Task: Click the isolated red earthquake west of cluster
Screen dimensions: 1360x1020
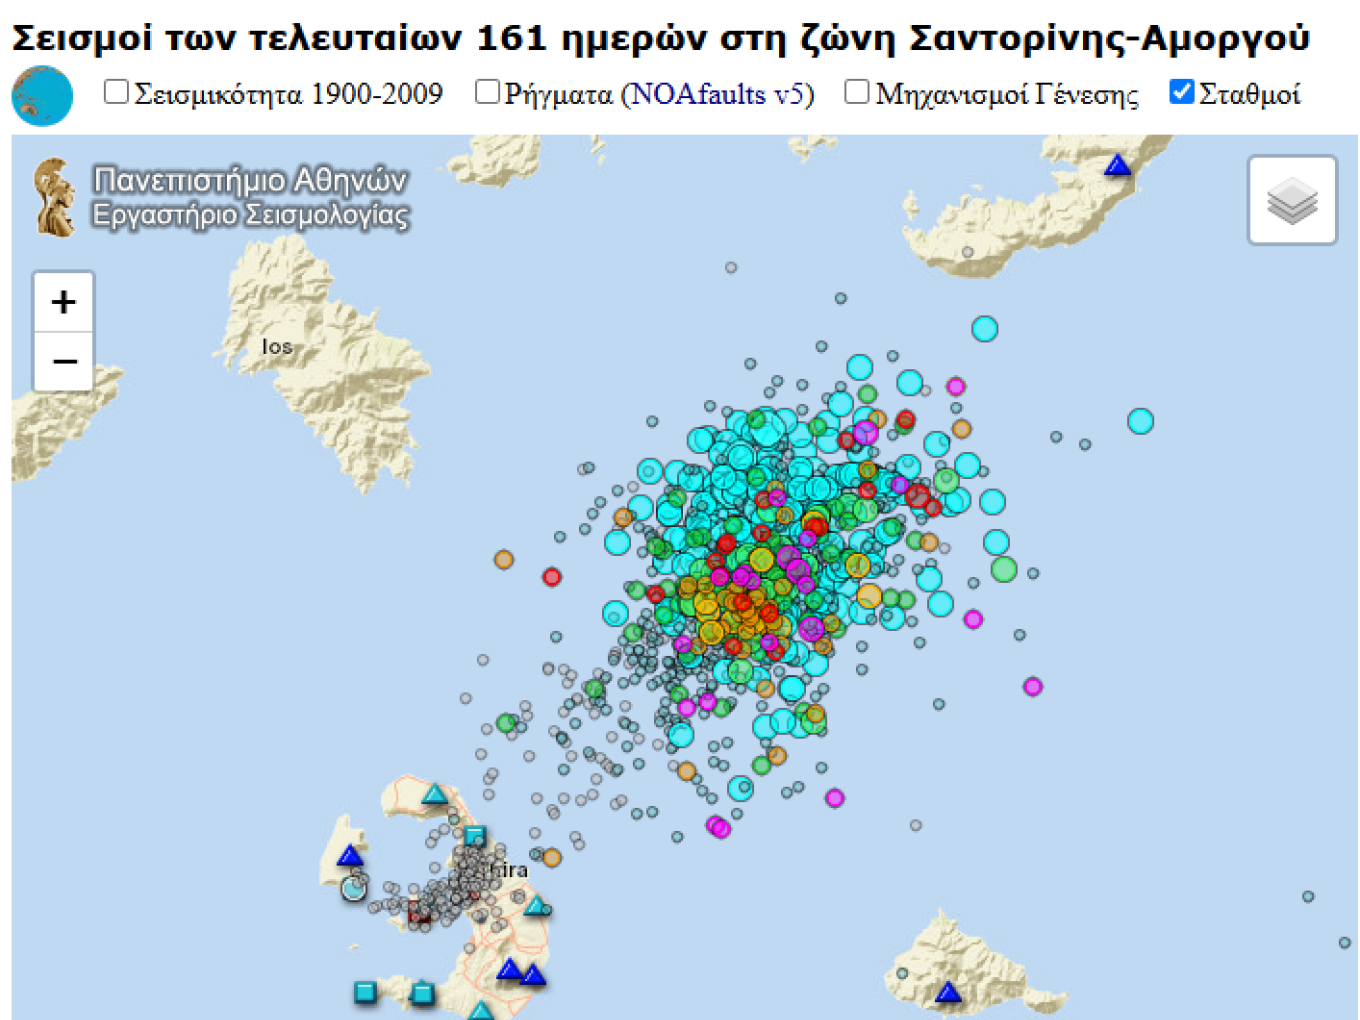Action: tap(551, 577)
